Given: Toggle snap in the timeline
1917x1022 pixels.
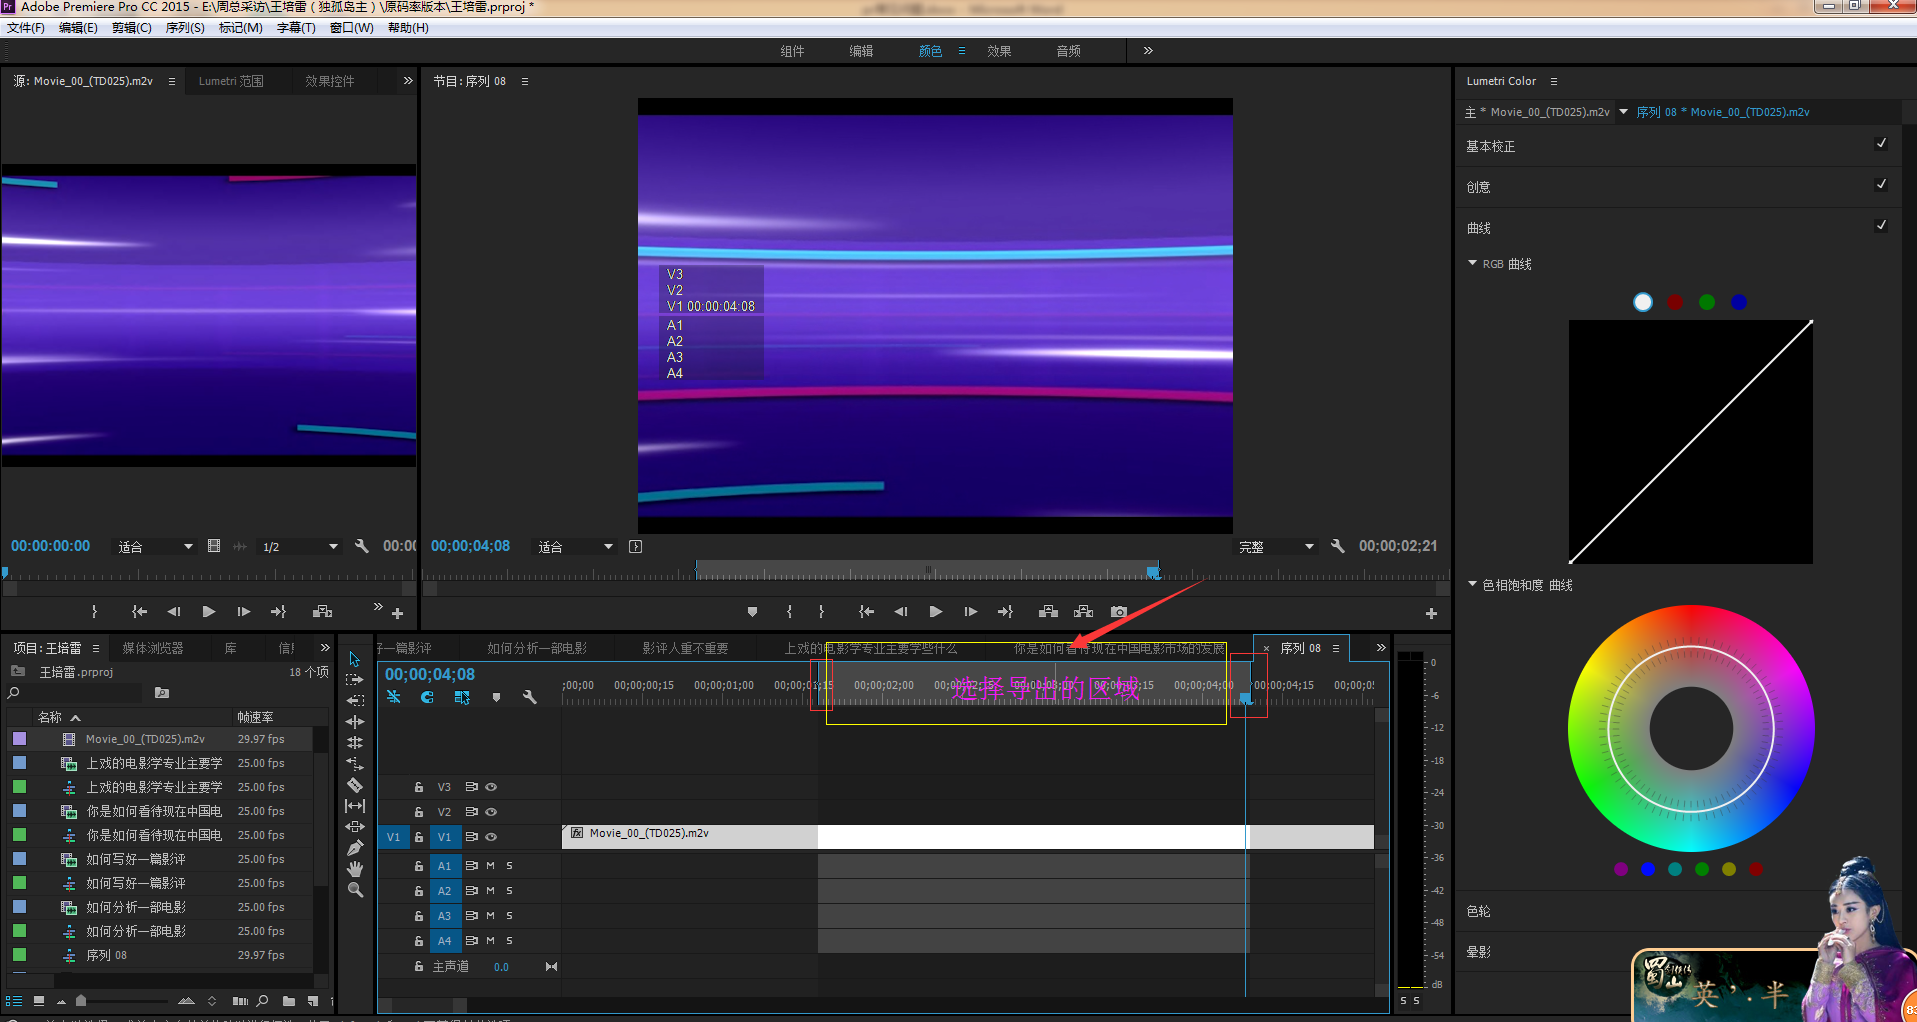Looking at the screenshot, I should pos(427,697).
